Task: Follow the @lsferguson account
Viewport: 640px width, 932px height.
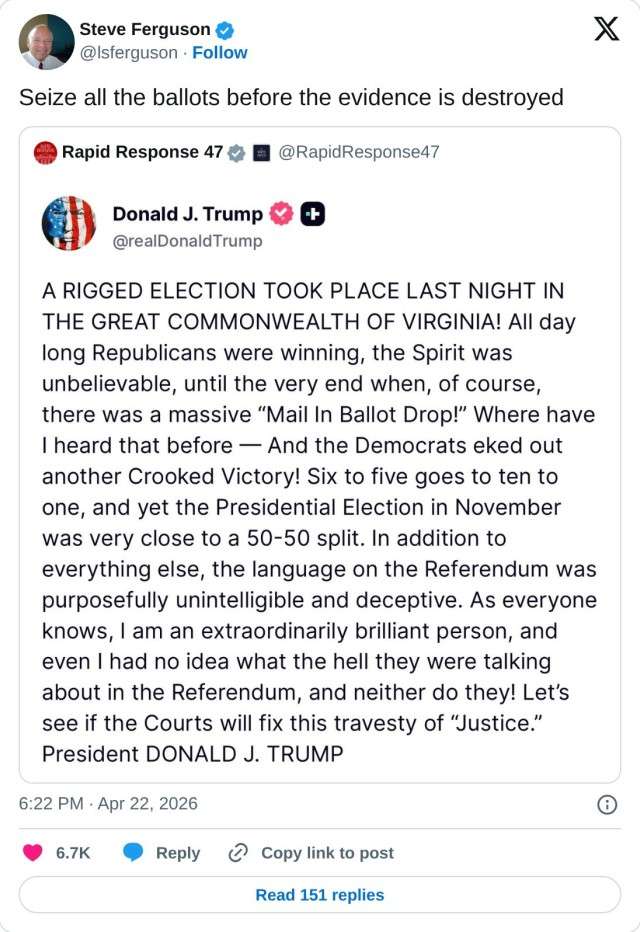Action: coord(220,52)
